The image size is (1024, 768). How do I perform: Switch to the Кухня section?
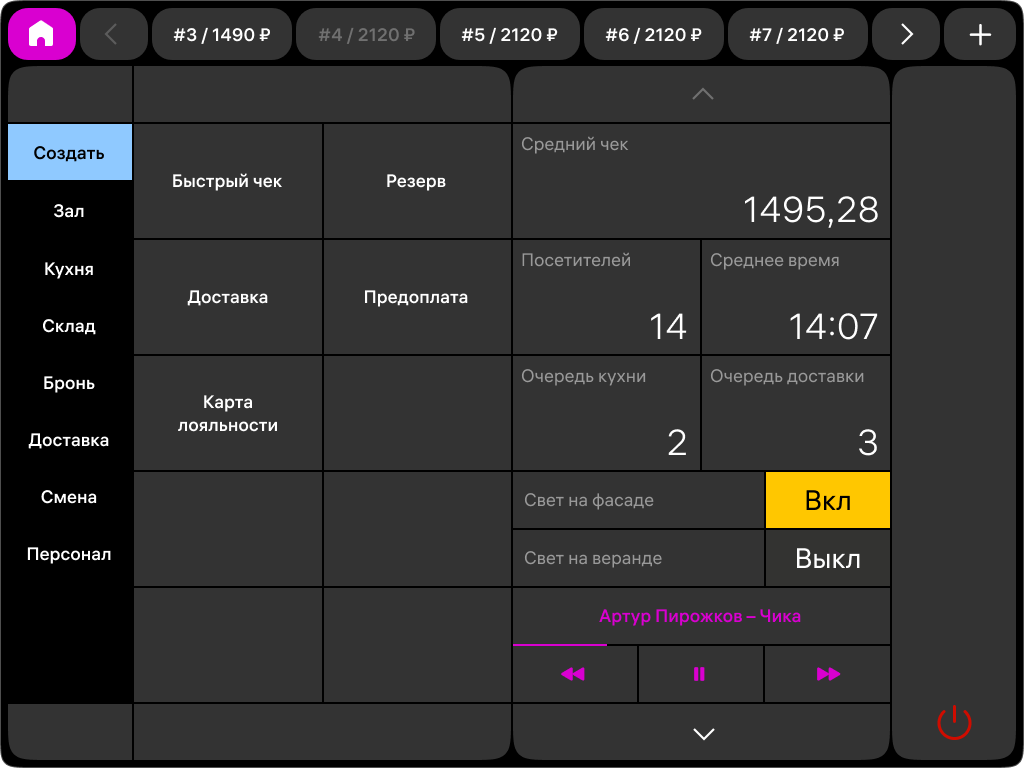(x=69, y=268)
